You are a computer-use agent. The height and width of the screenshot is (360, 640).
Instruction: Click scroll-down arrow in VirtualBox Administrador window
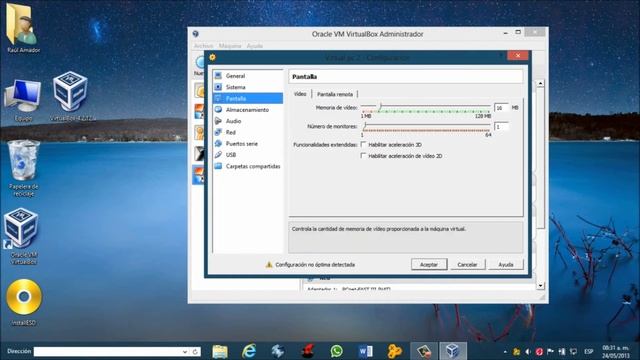(x=540, y=286)
